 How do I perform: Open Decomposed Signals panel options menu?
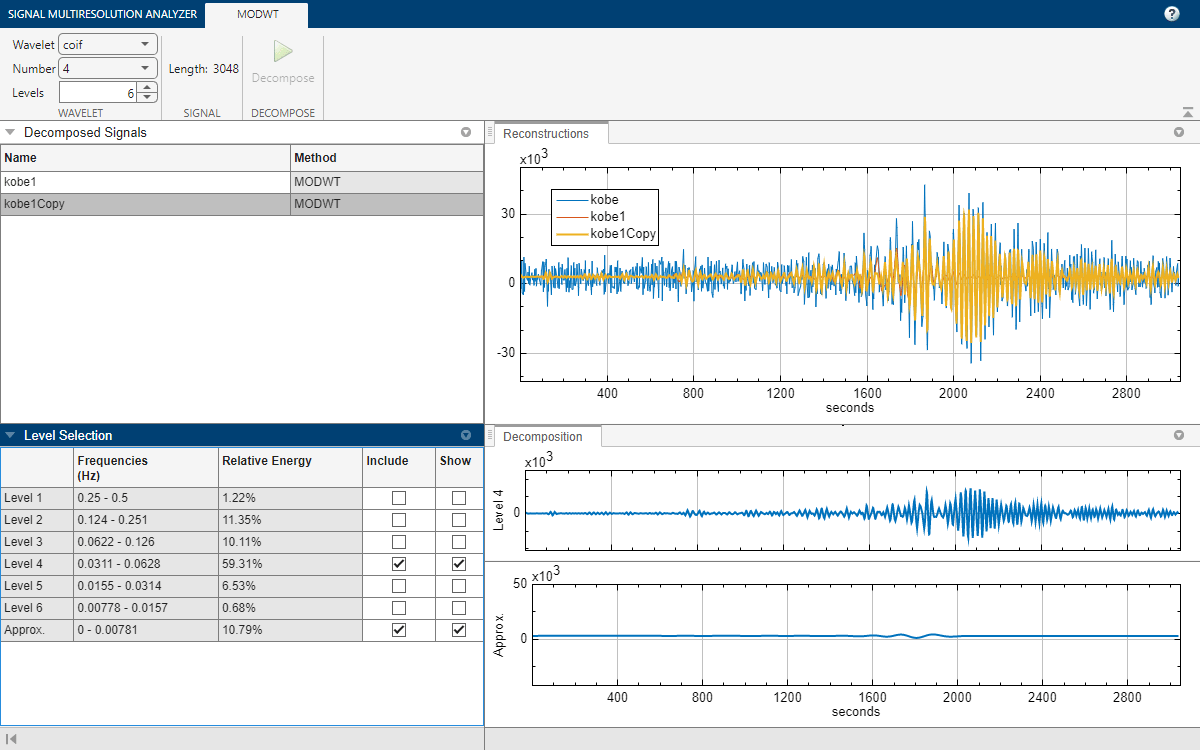pos(465,132)
